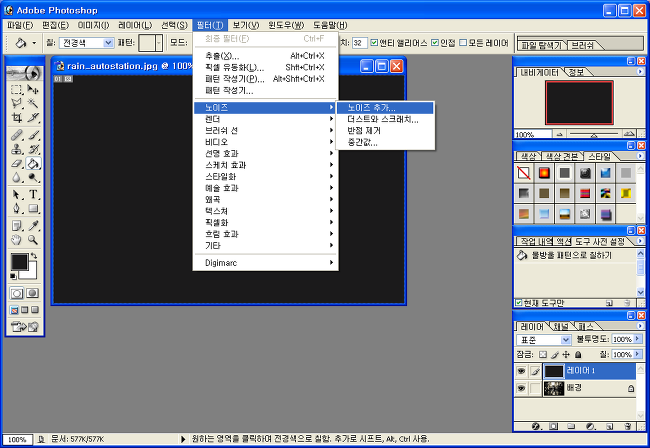Open the Navigator panel flyout menu

tap(640, 72)
